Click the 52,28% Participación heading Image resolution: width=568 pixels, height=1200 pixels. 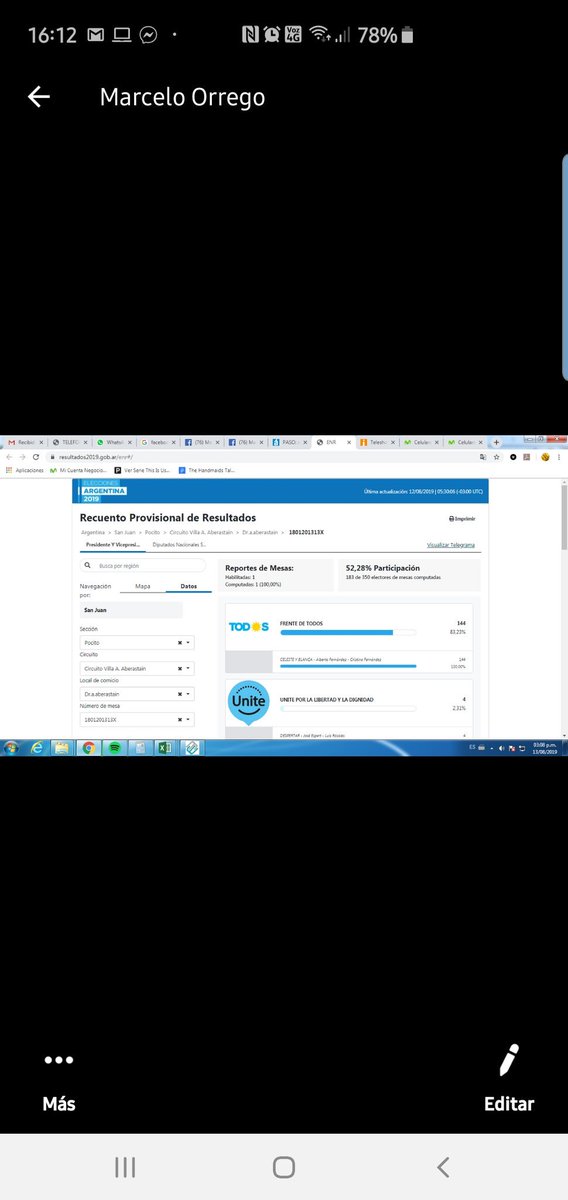coord(382,567)
